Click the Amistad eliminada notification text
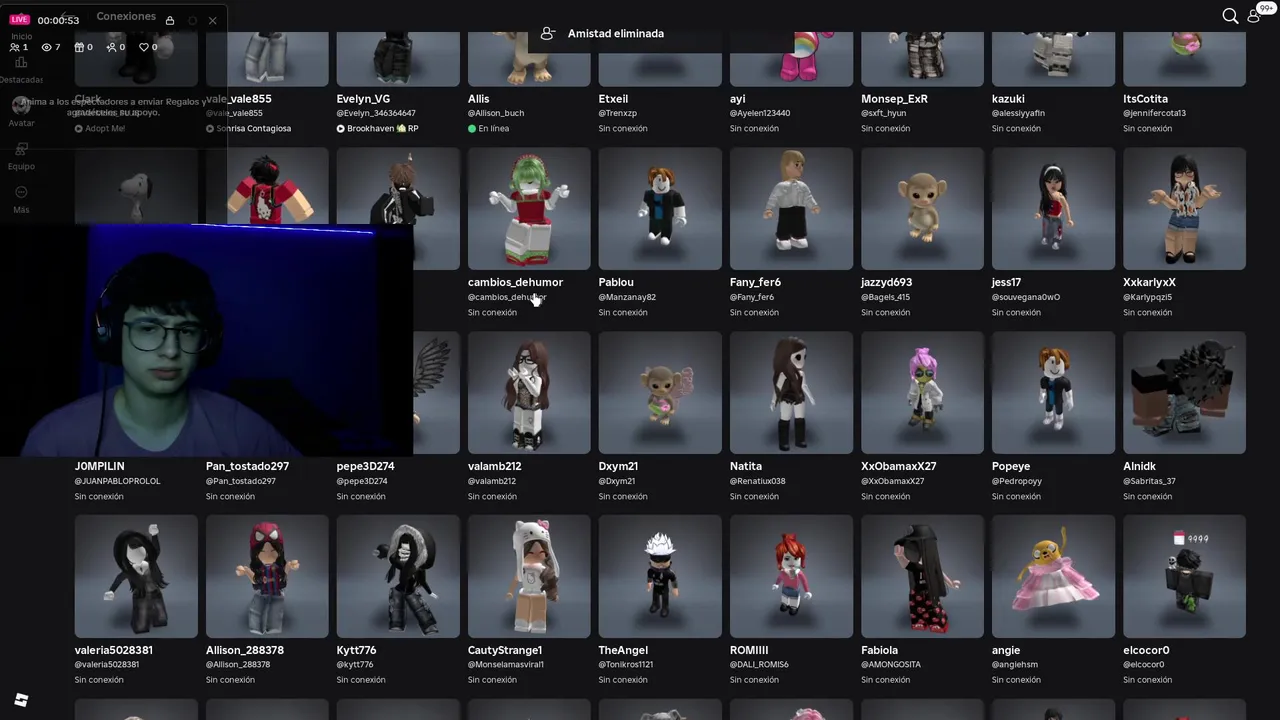 pyautogui.click(x=615, y=33)
